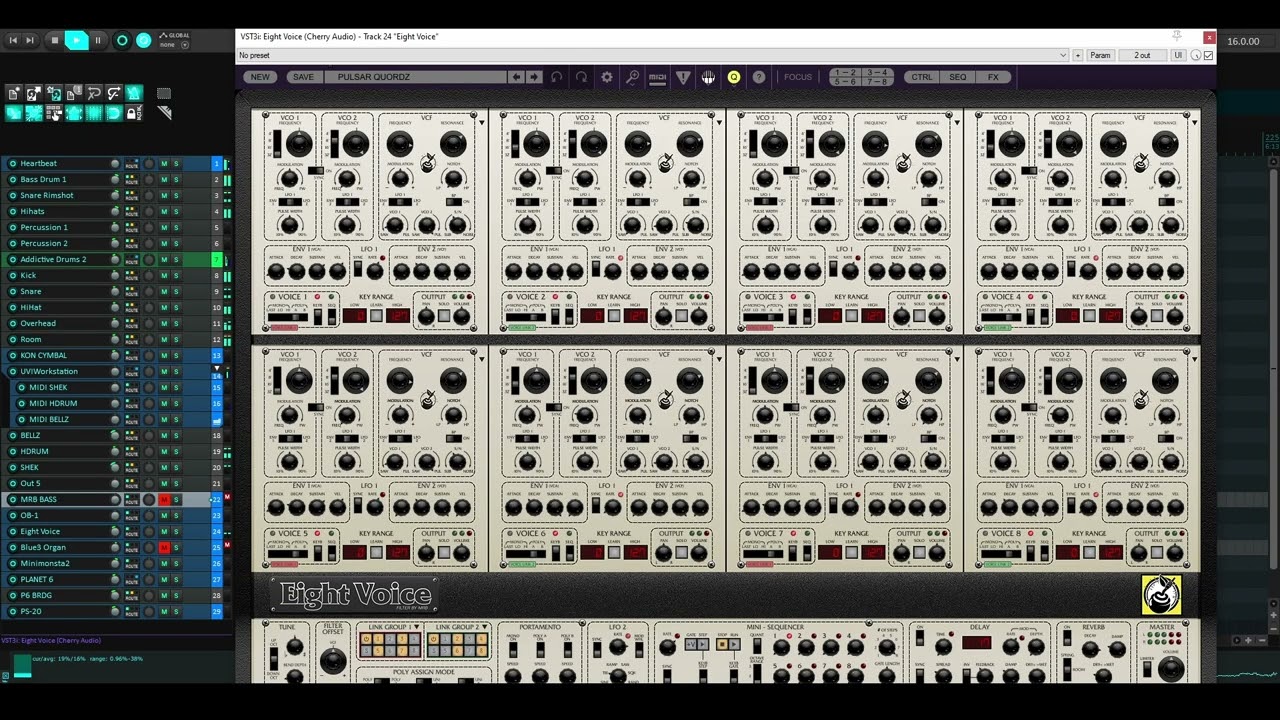The width and height of the screenshot is (1280, 720).
Task: Open the zoom magnifier icon
Action: click(x=632, y=77)
